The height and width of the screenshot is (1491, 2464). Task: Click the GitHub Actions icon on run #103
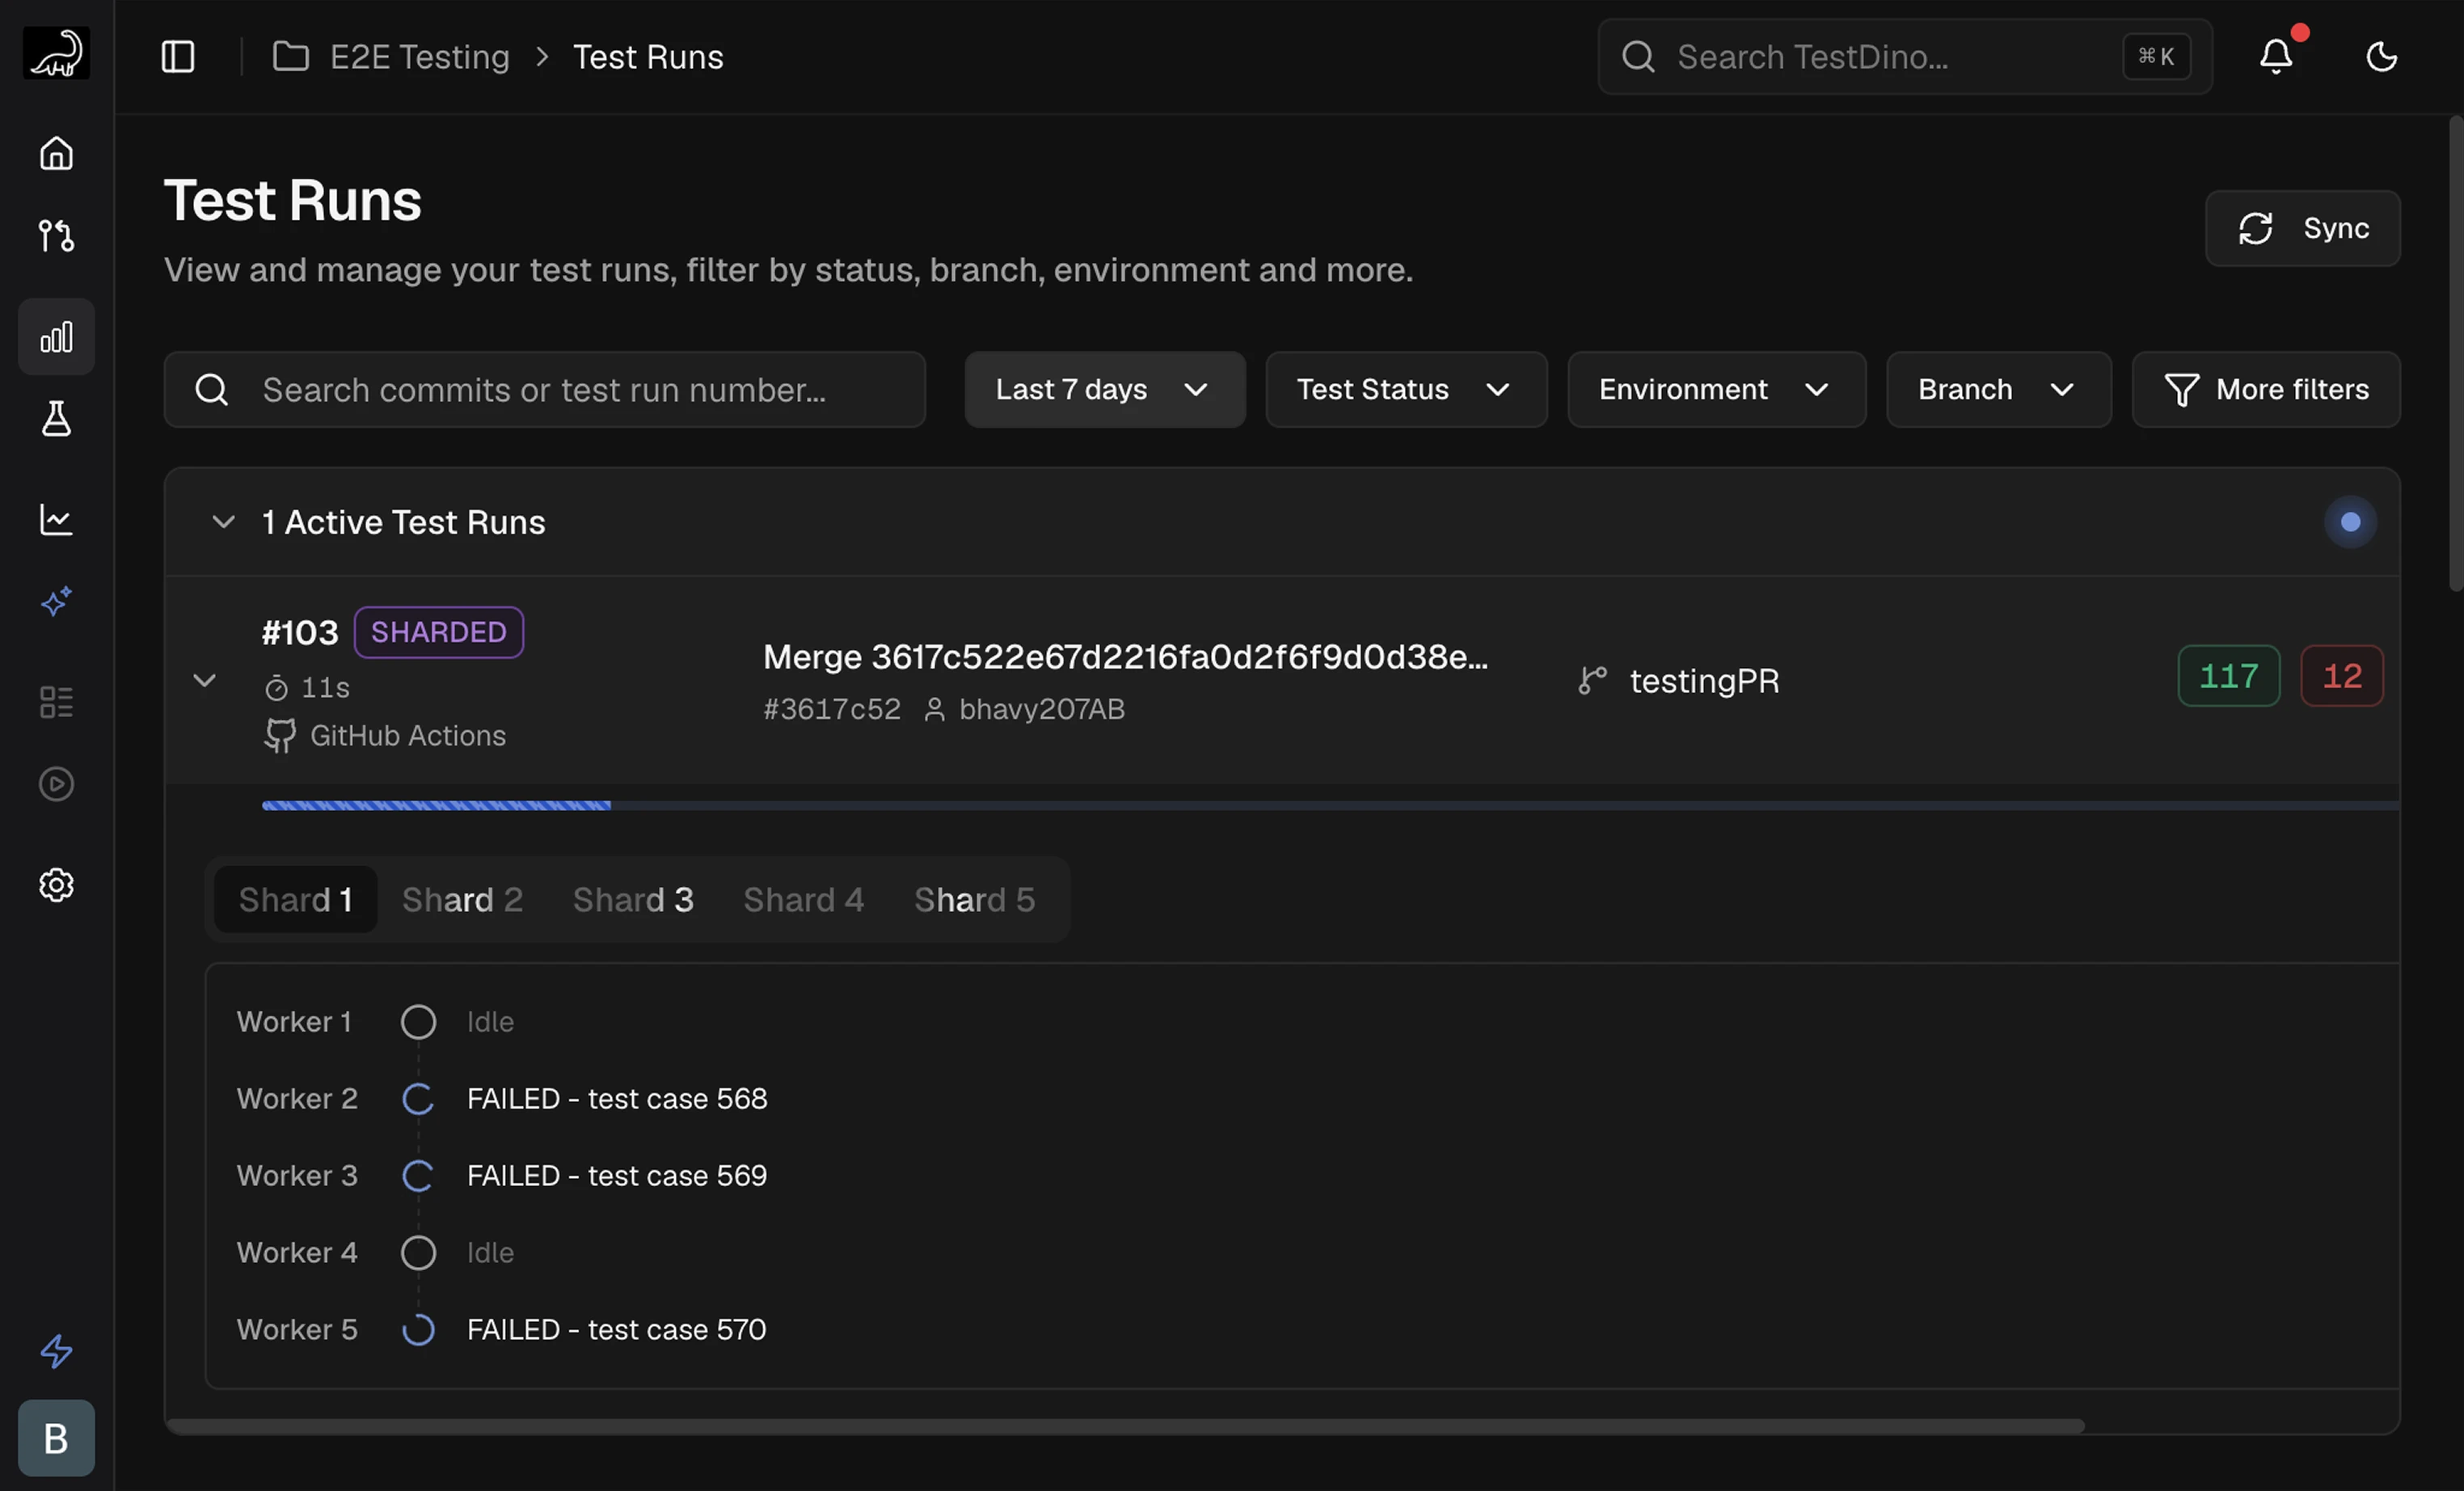(x=280, y=736)
